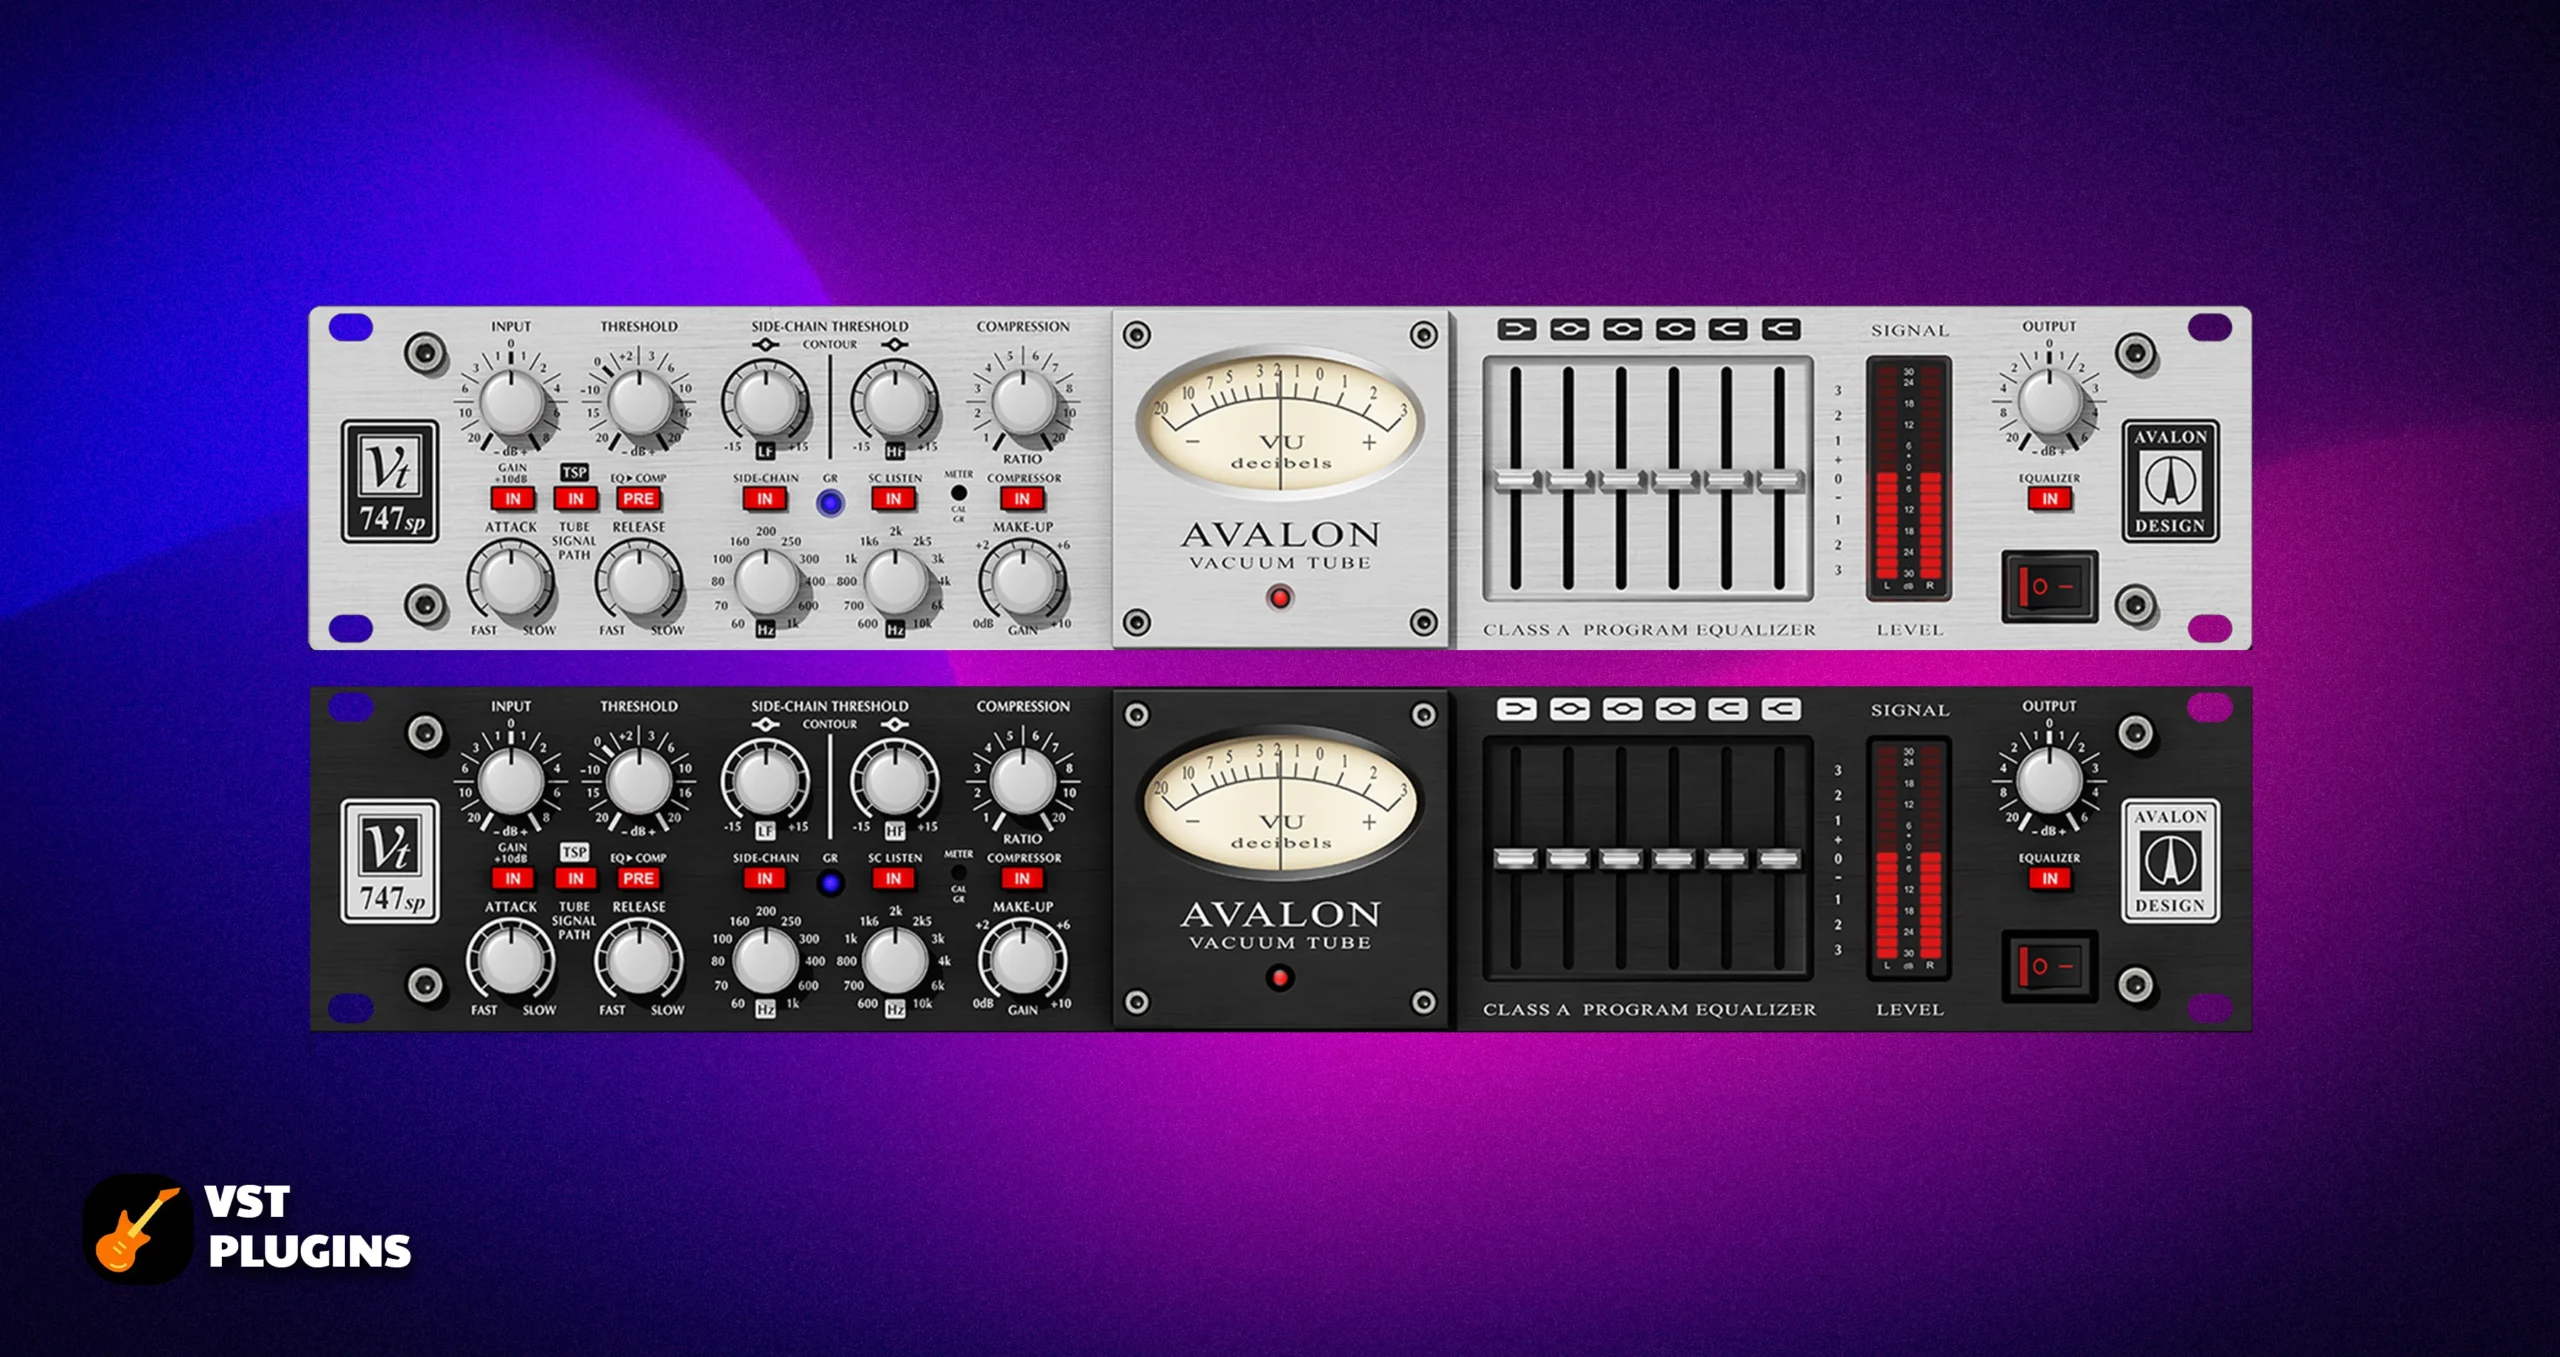Image resolution: width=2560 pixels, height=1357 pixels.
Task: Click the high-shelf EQ band icon on black unit
Action: 1781,709
